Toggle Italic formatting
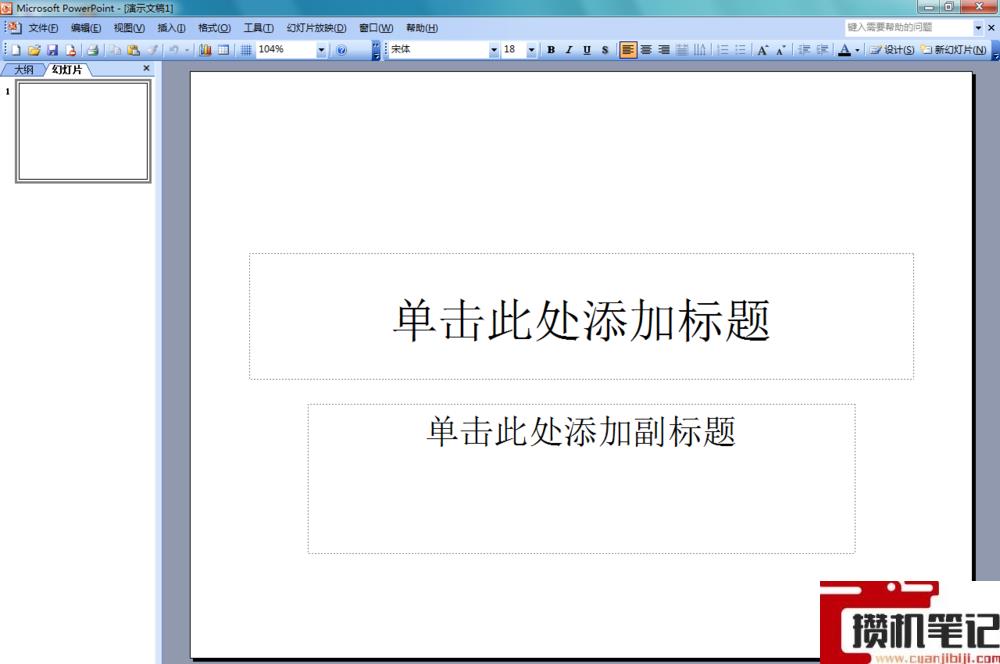 [x=569, y=50]
